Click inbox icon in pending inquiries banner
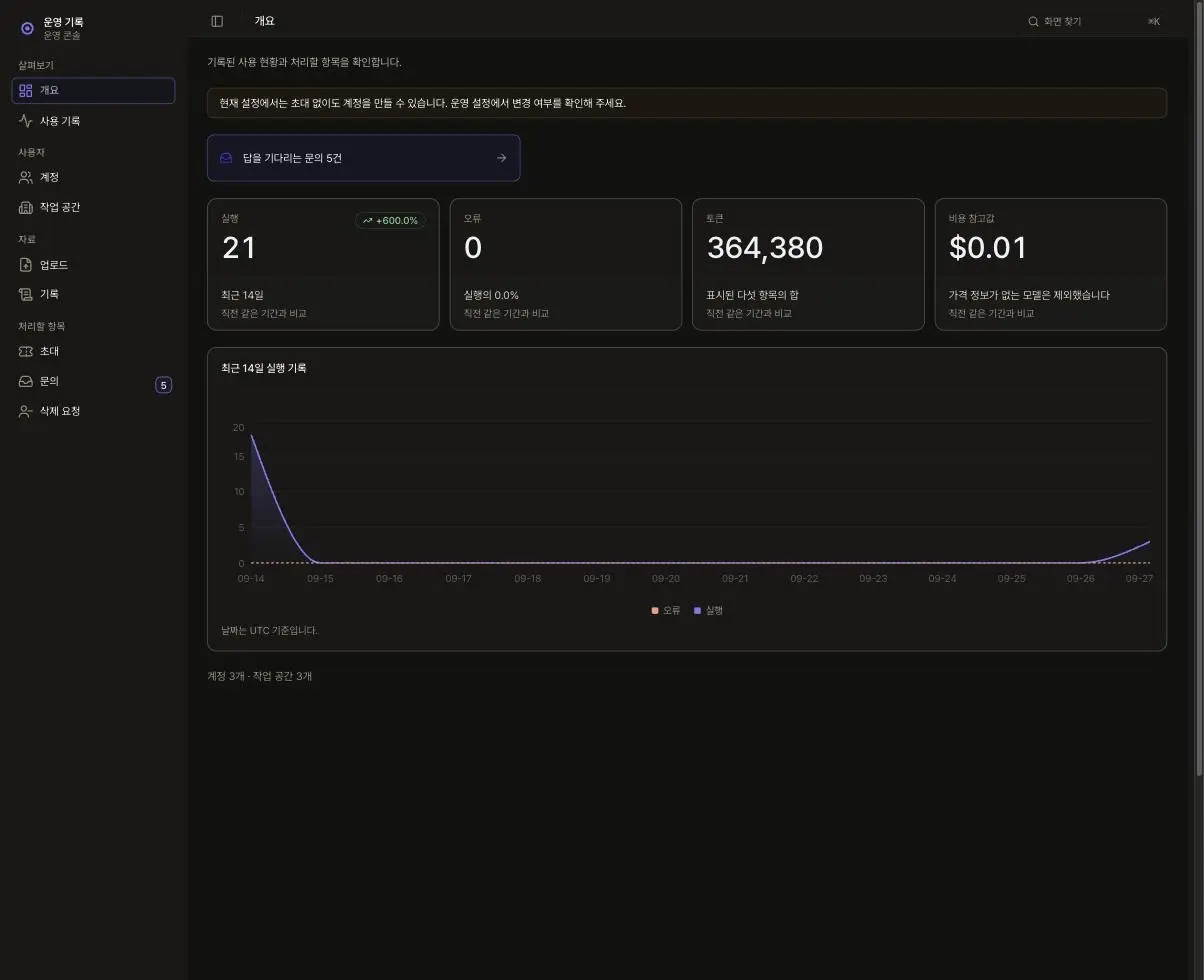 click(x=226, y=158)
